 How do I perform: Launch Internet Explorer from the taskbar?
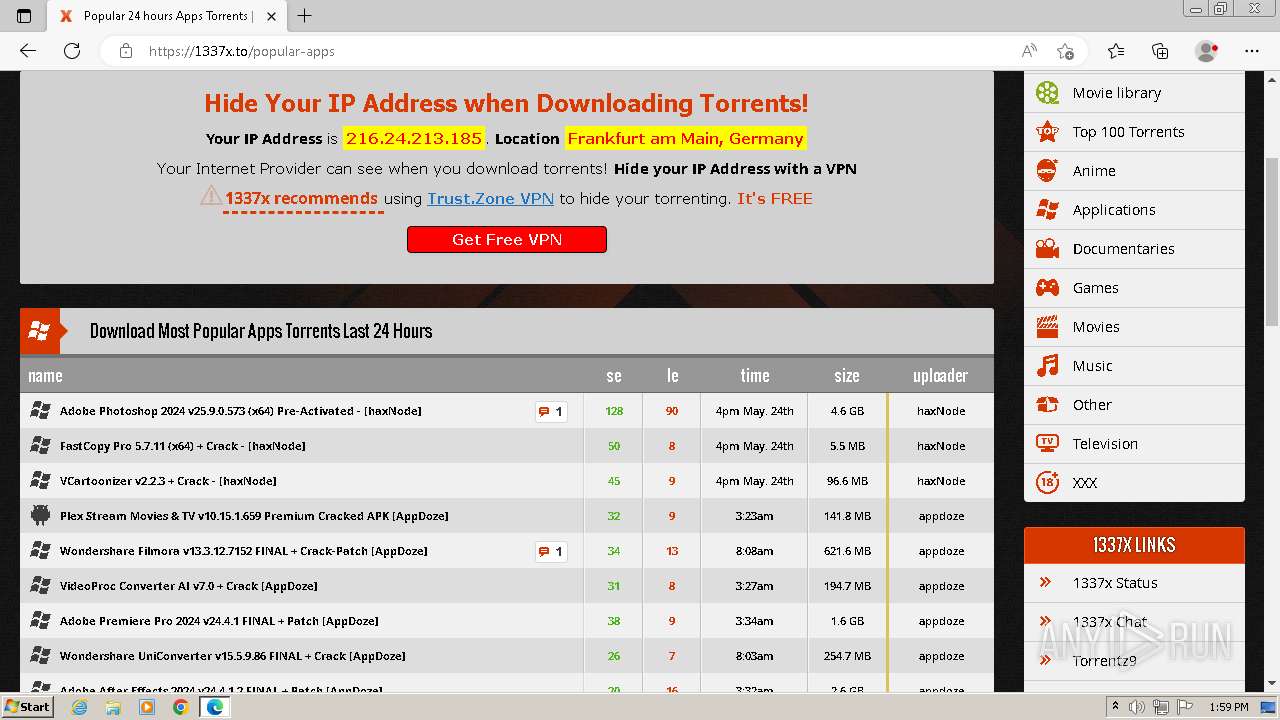pyautogui.click(x=80, y=707)
